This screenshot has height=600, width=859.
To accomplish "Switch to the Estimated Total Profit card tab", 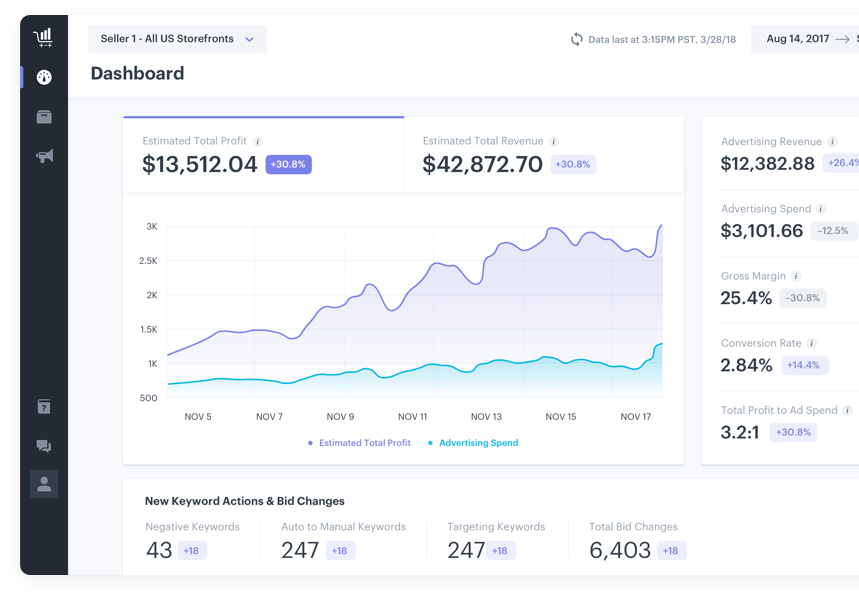I will click(x=262, y=158).
